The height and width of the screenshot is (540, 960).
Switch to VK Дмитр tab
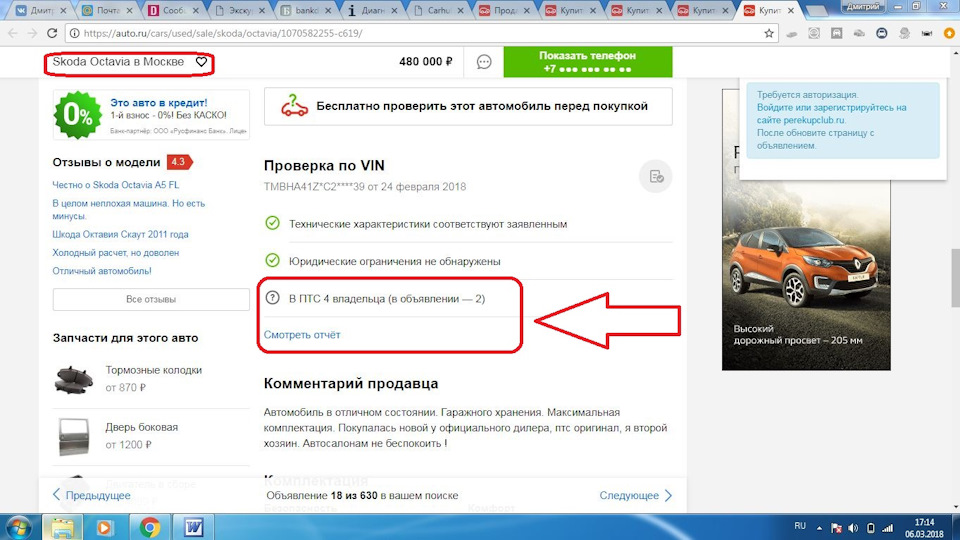[x=39, y=10]
